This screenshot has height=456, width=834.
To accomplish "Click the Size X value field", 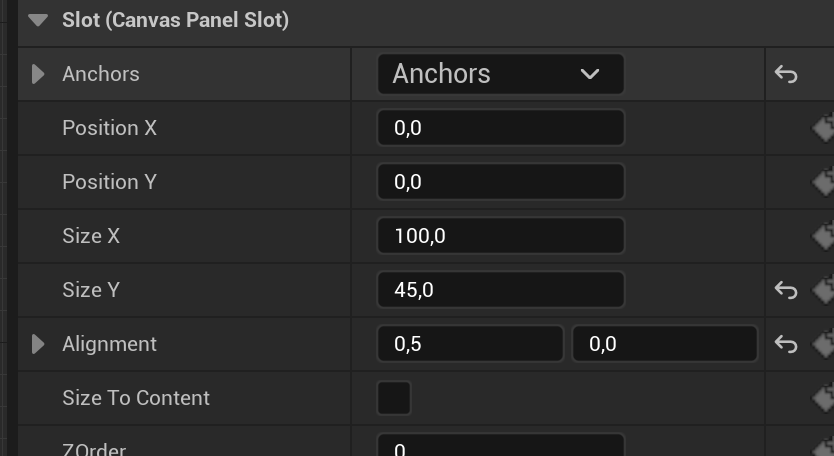I will [x=500, y=236].
